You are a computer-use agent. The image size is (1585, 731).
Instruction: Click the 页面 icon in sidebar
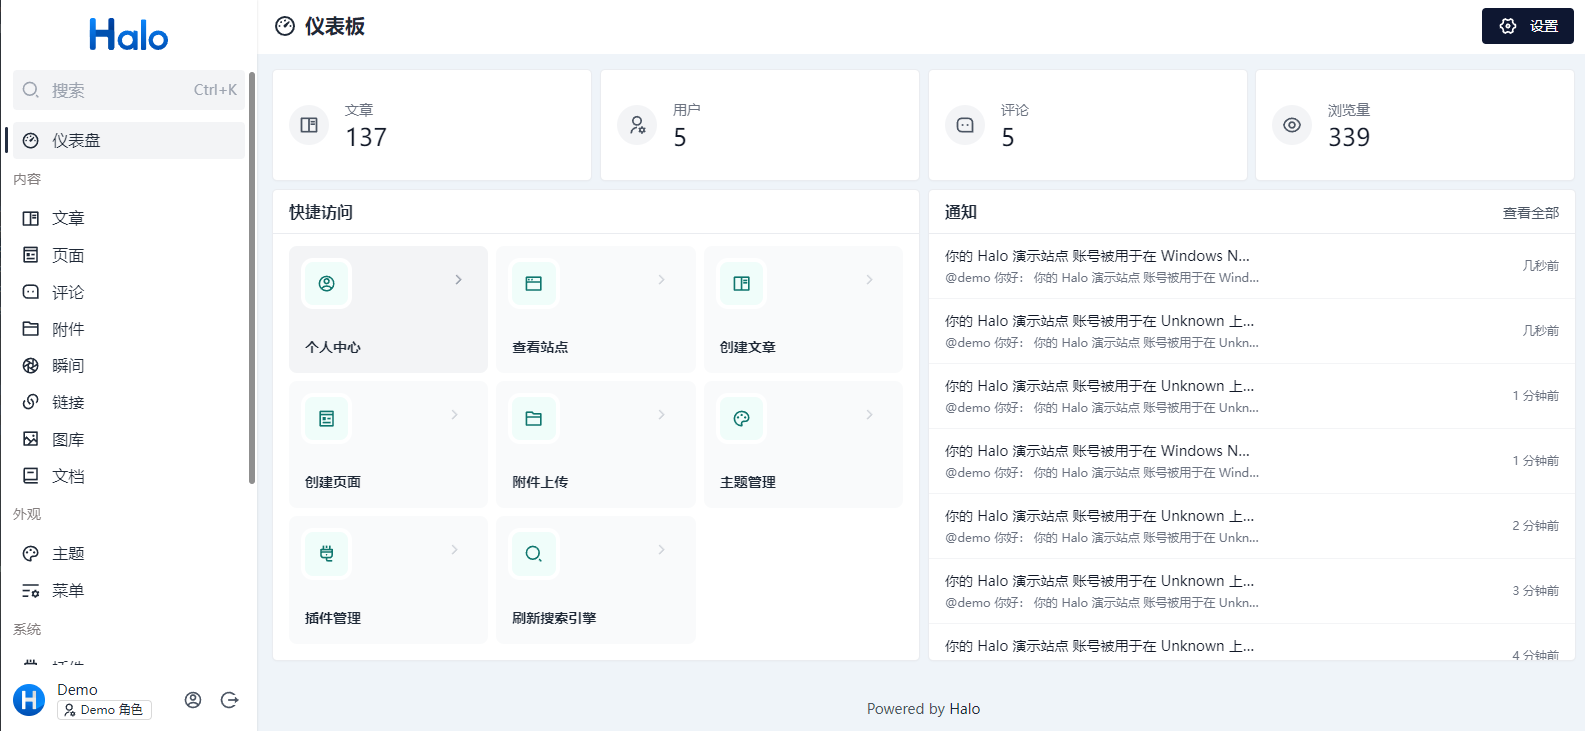[x=31, y=255]
